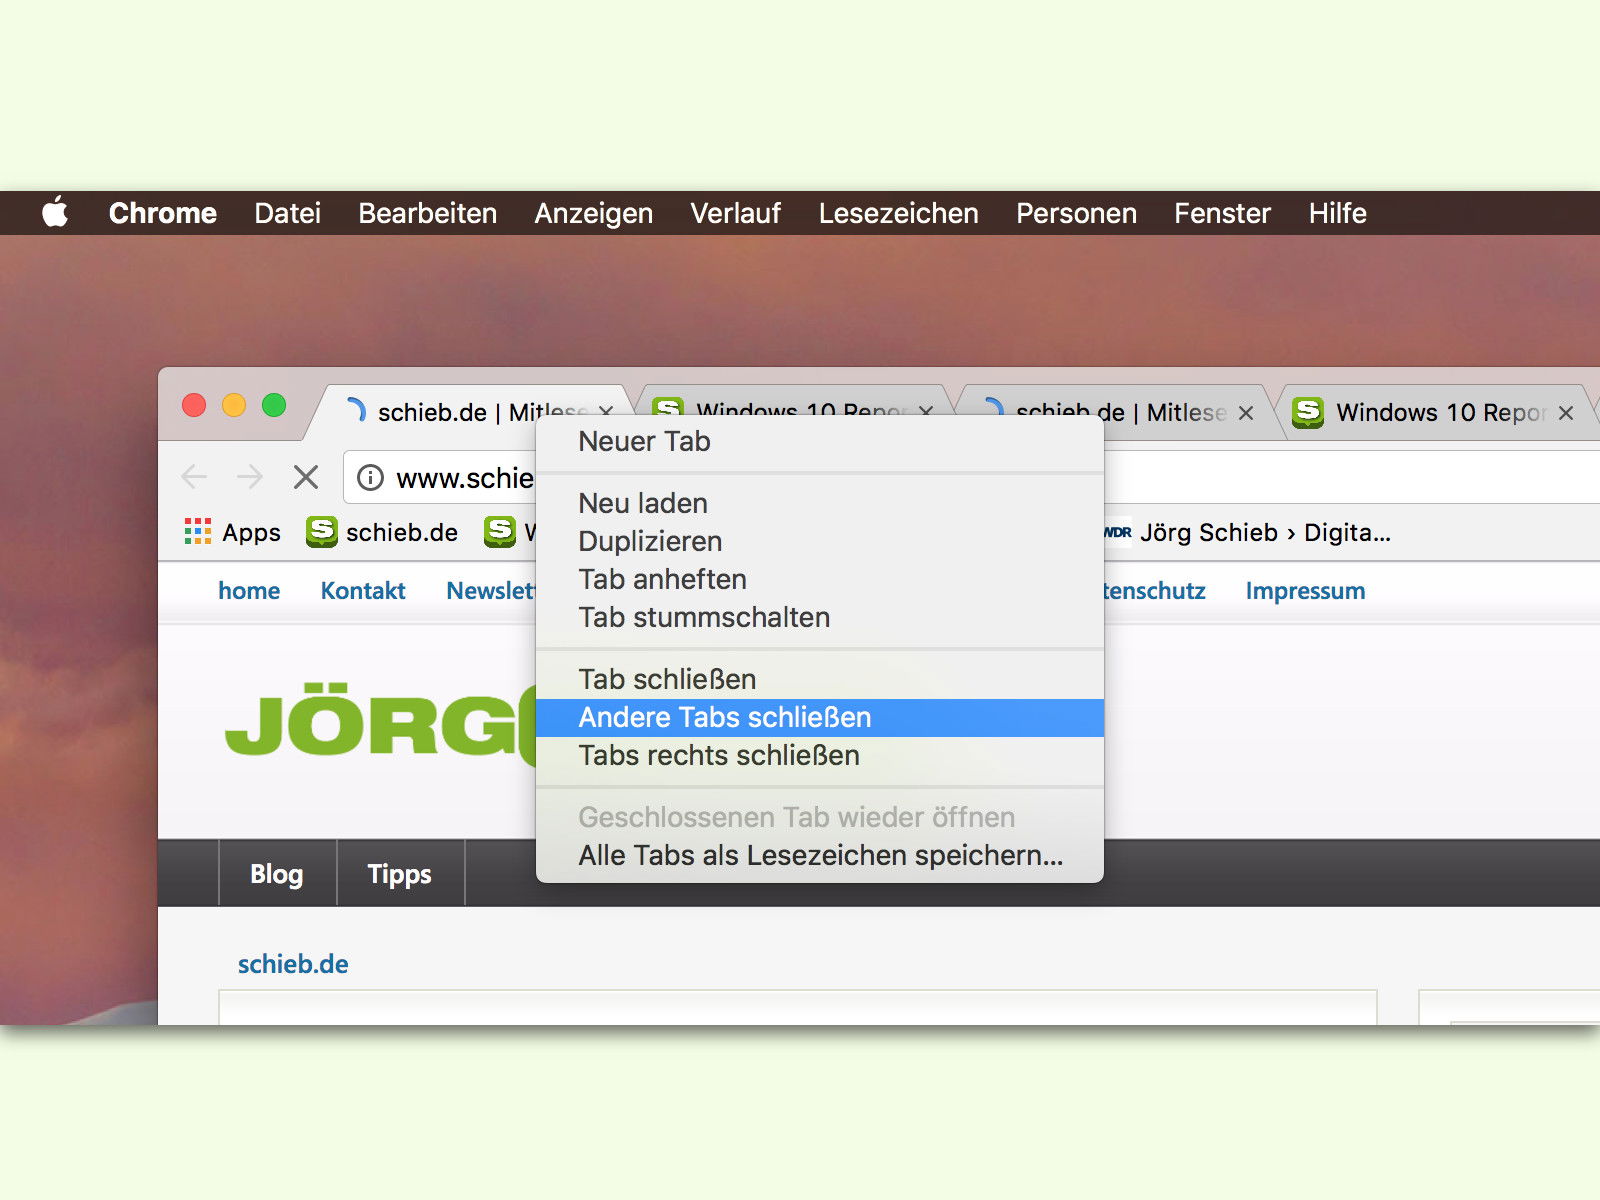Stop page loading with X button
The image size is (1600, 1200).
pyautogui.click(x=306, y=477)
